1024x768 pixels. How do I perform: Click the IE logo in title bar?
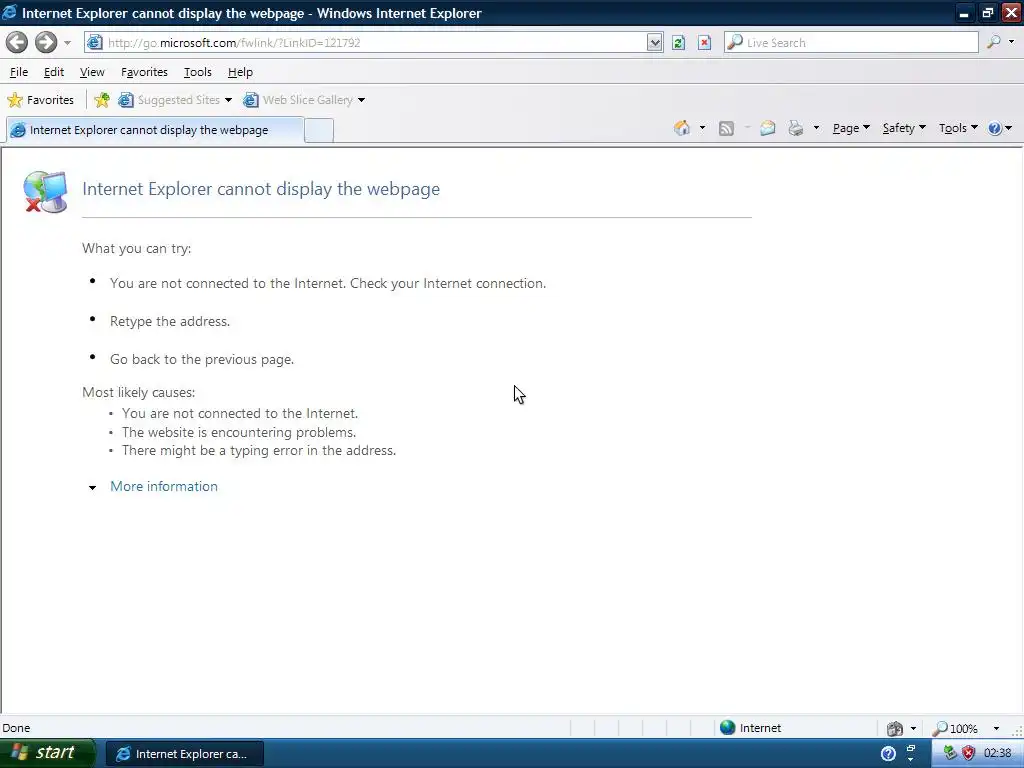[x=10, y=12]
